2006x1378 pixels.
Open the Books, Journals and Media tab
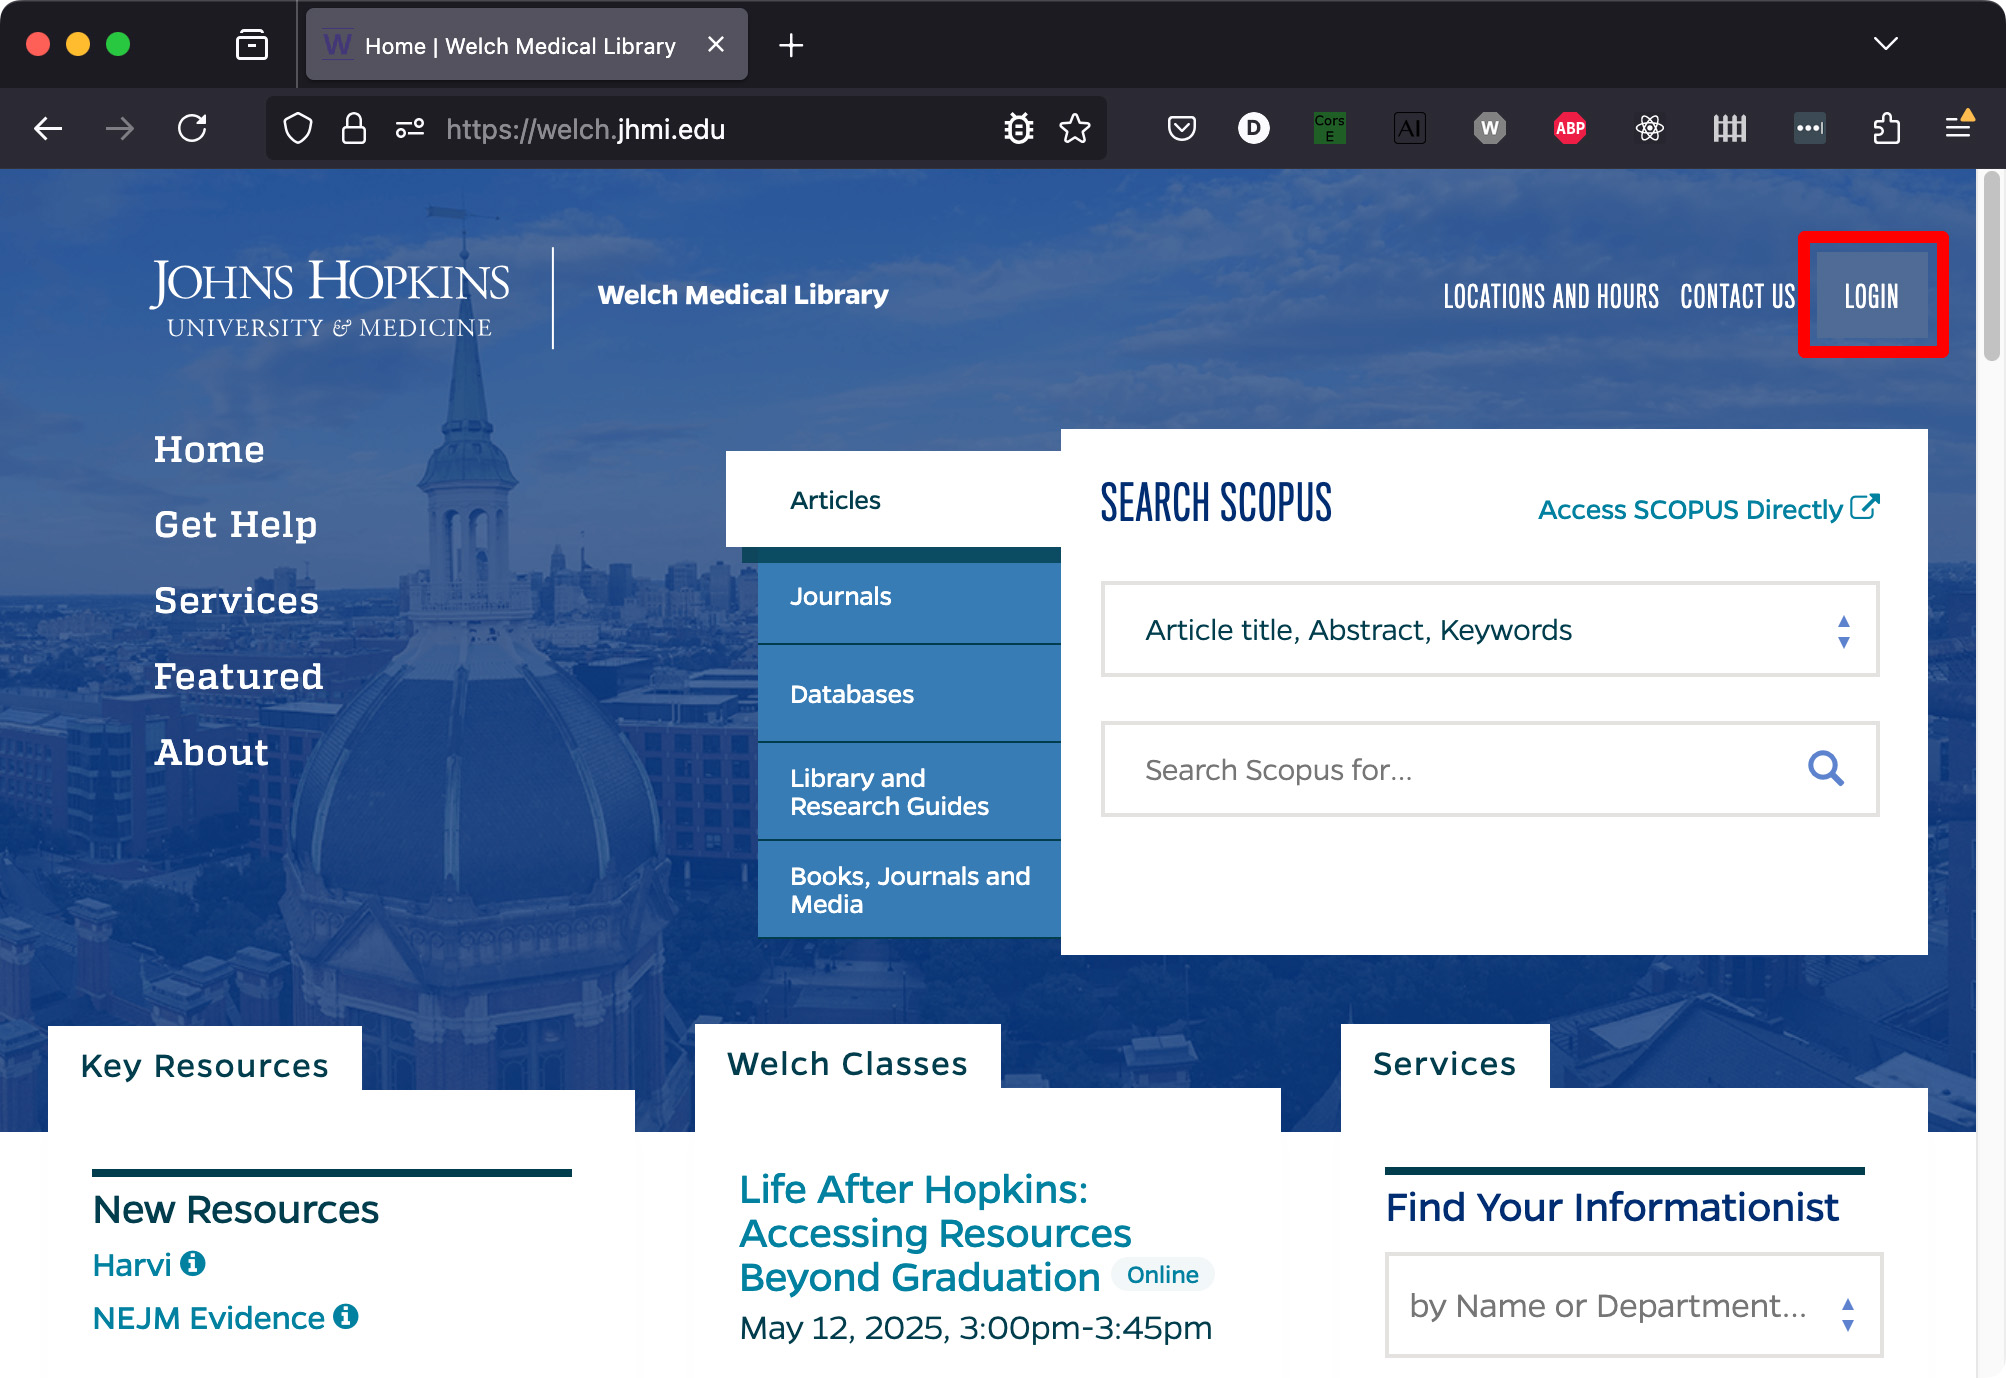(910, 890)
